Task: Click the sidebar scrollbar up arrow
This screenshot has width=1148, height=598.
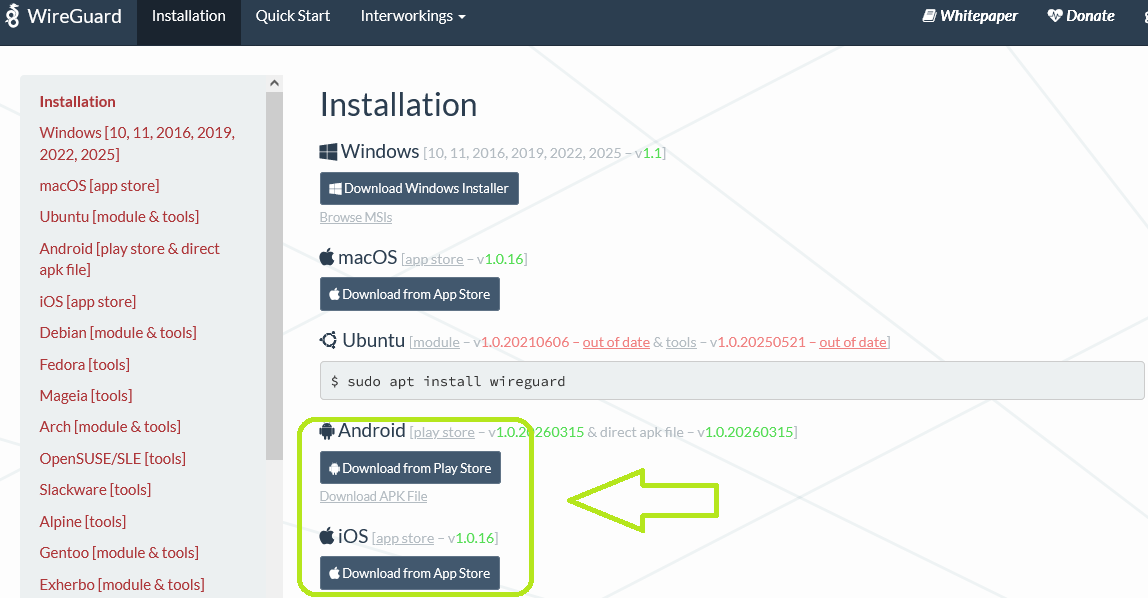Action: tap(275, 83)
